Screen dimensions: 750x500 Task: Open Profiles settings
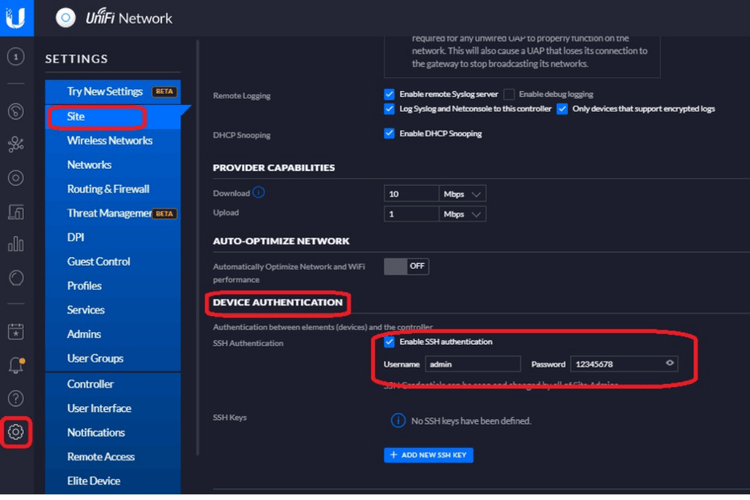click(113, 286)
